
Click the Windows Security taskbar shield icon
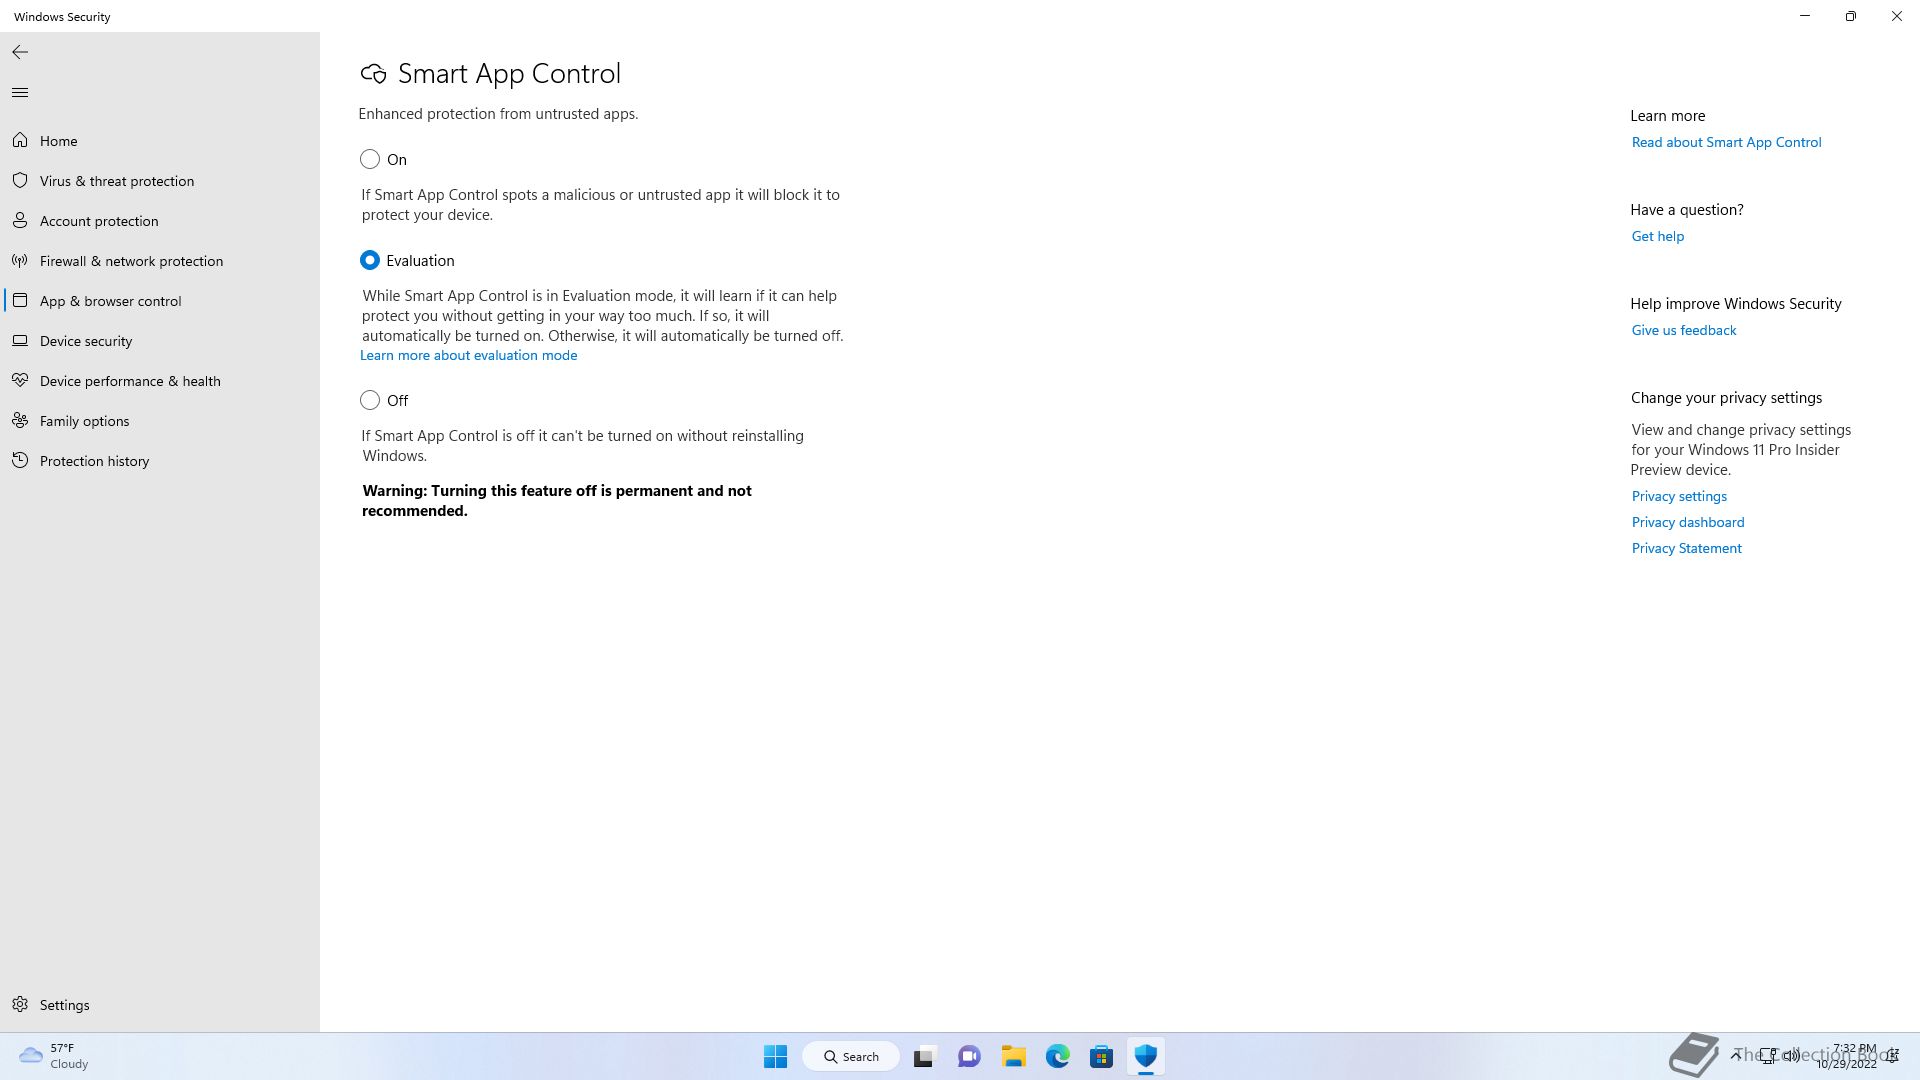tap(1146, 1056)
